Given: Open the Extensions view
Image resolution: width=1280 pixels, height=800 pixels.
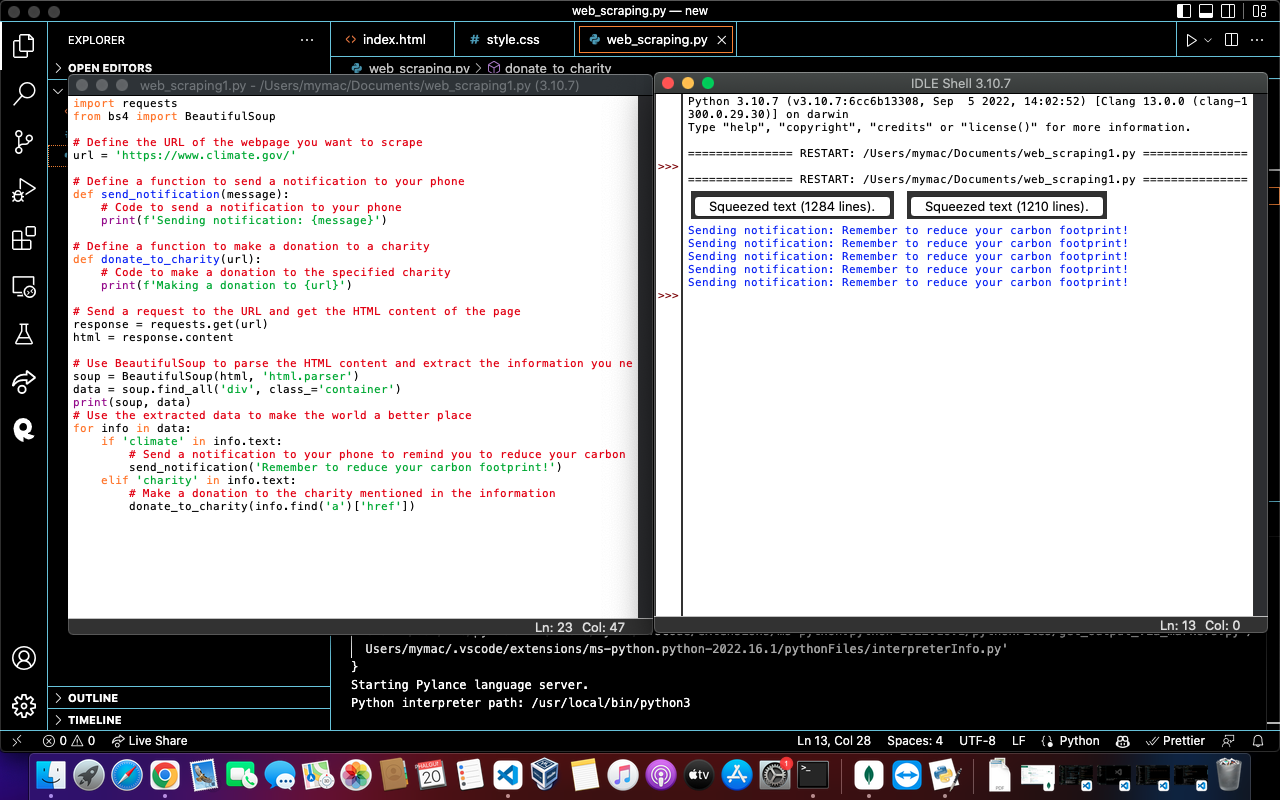Looking at the screenshot, I should point(24,239).
